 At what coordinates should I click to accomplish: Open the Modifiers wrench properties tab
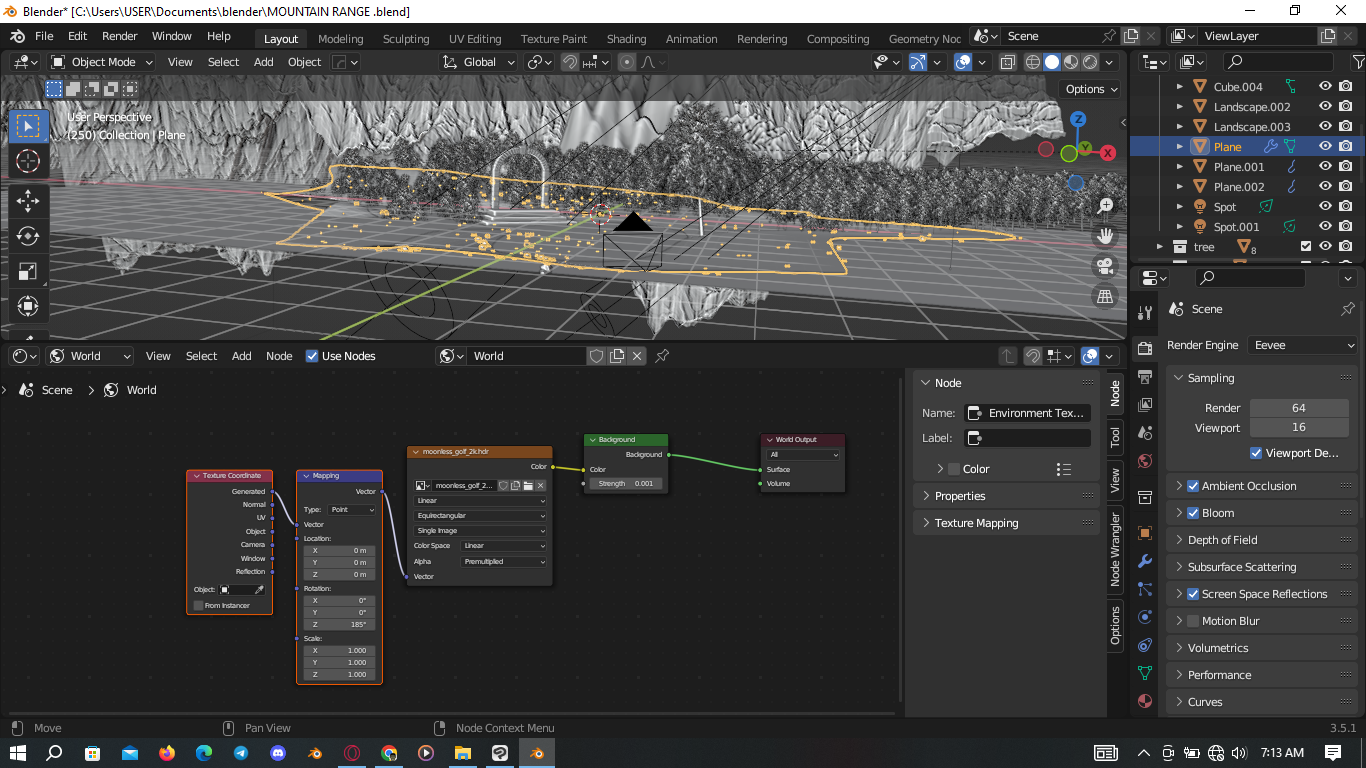1145,561
